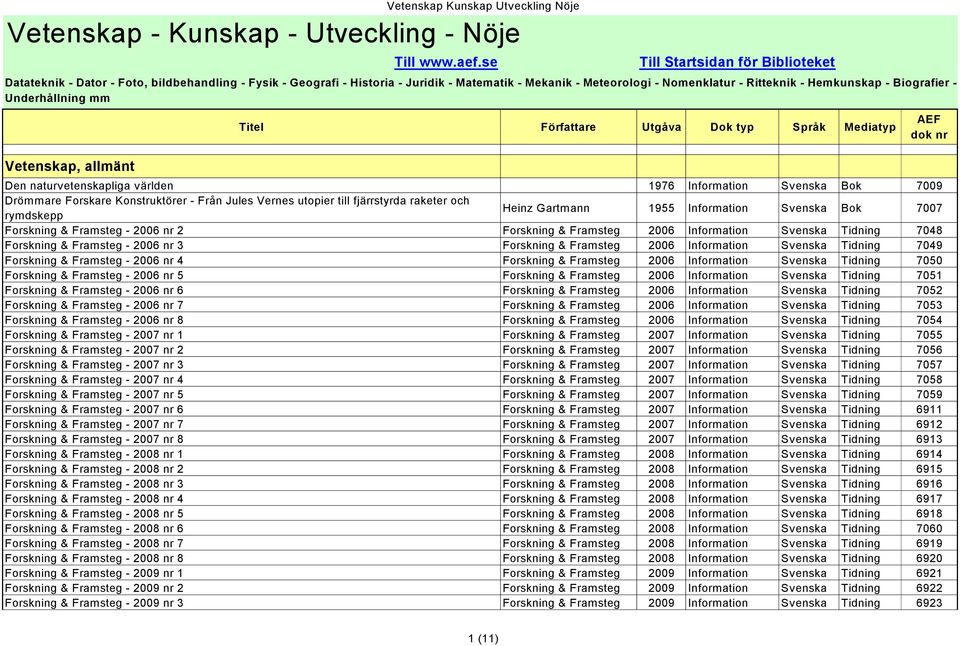
Task: Select the 'Titel' column header
Action: pyautogui.click(x=251, y=127)
